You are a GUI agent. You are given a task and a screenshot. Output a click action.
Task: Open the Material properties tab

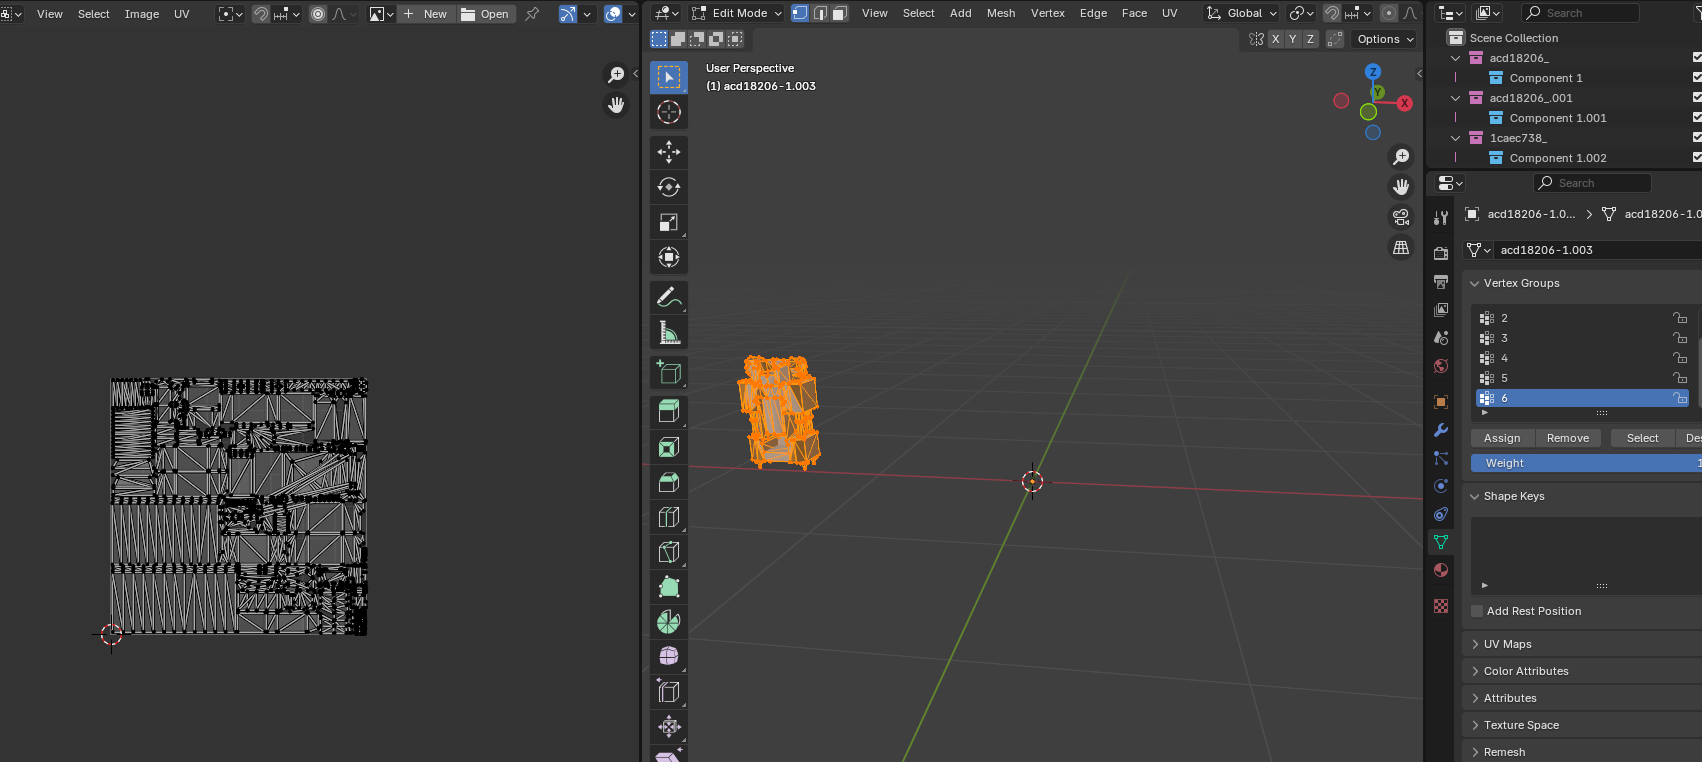(1441, 570)
